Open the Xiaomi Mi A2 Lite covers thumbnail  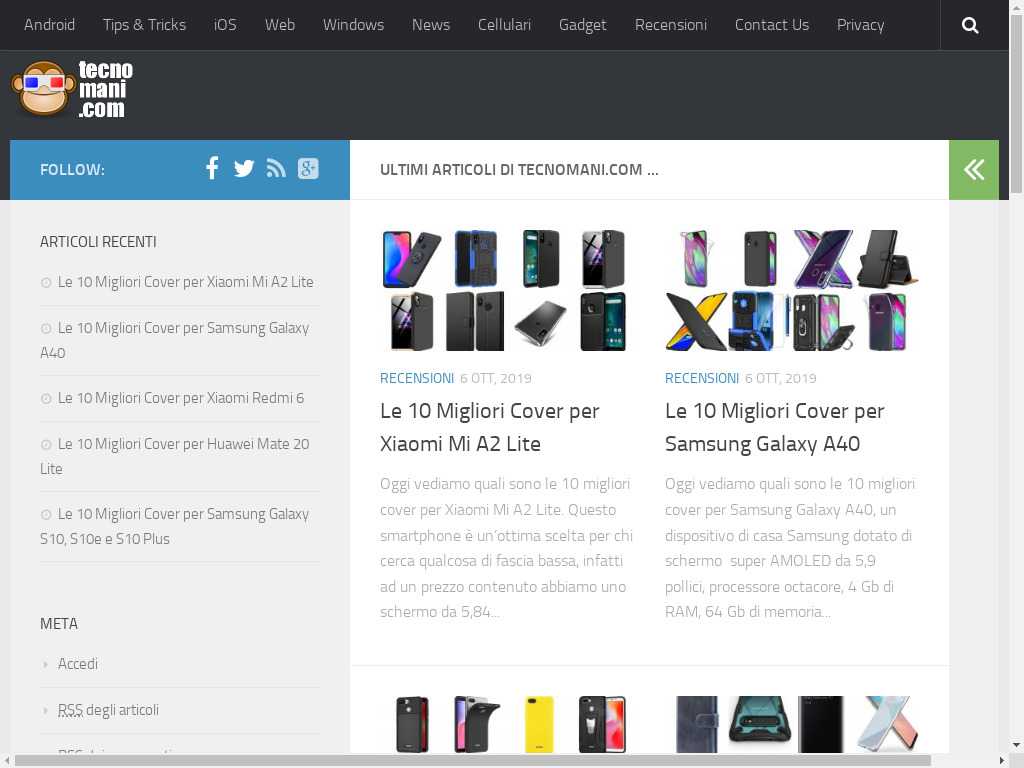point(505,291)
